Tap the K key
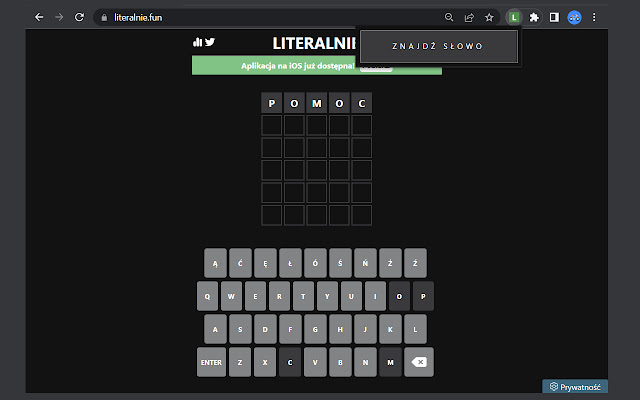Viewport: 640px width, 400px height. pyautogui.click(x=390, y=329)
